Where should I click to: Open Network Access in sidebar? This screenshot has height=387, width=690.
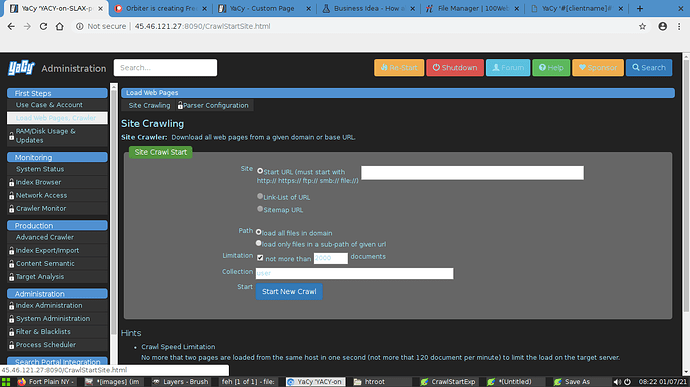57,195
